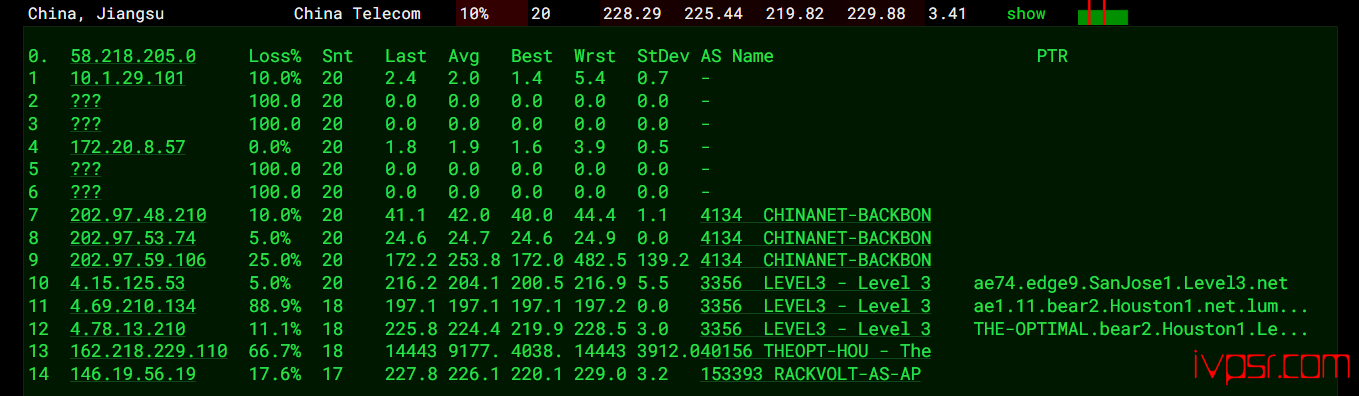Click the ??? link in hop 2
Screen dimensions: 1359x396
86,101
